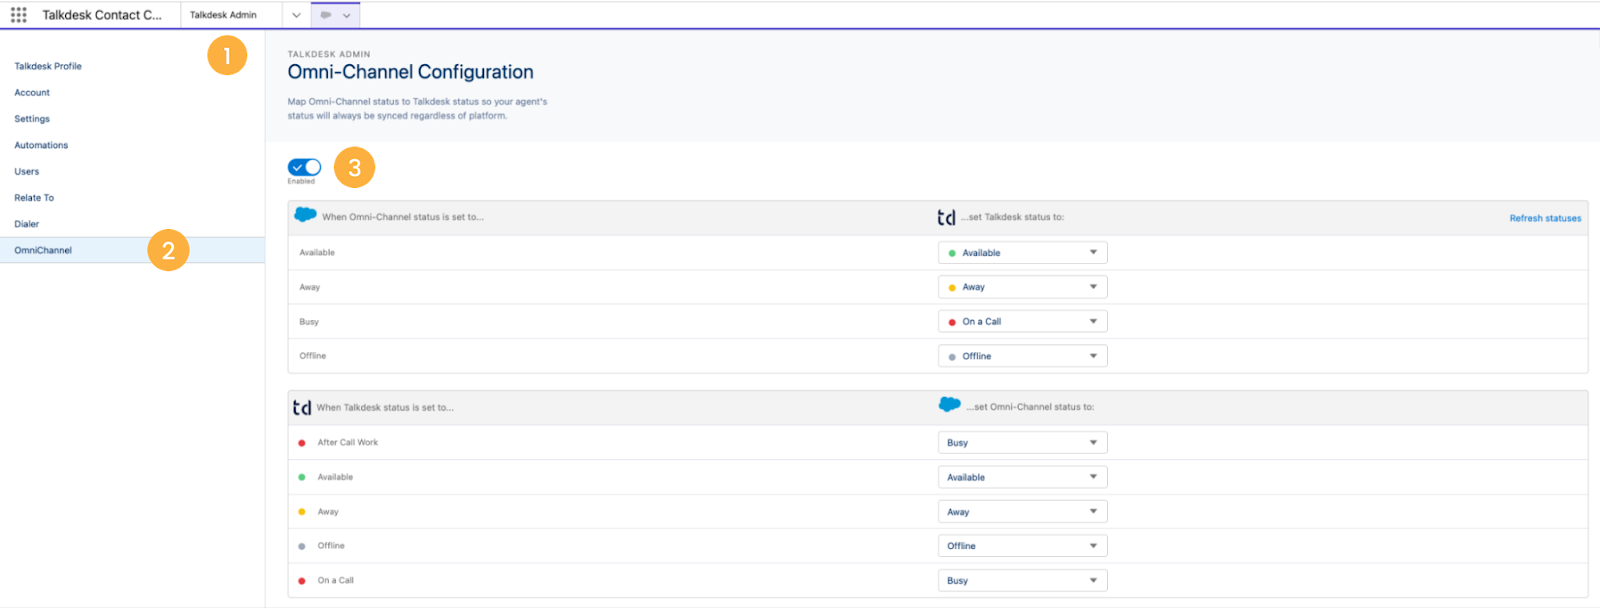The width and height of the screenshot is (1600, 609).
Task: Click the Talkdesk logo beside 'set Talkdesk status to'
Action: pos(946,217)
